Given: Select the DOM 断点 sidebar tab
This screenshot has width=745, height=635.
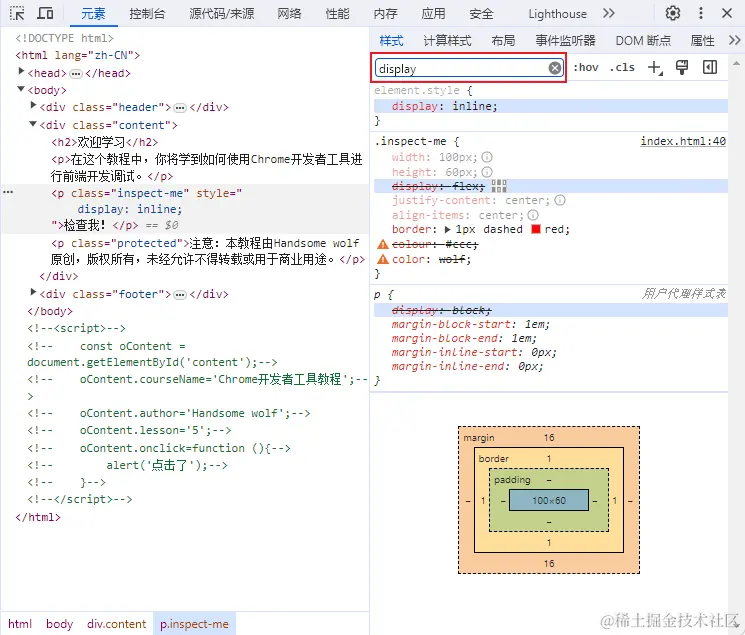Looking at the screenshot, I should coord(643,40).
